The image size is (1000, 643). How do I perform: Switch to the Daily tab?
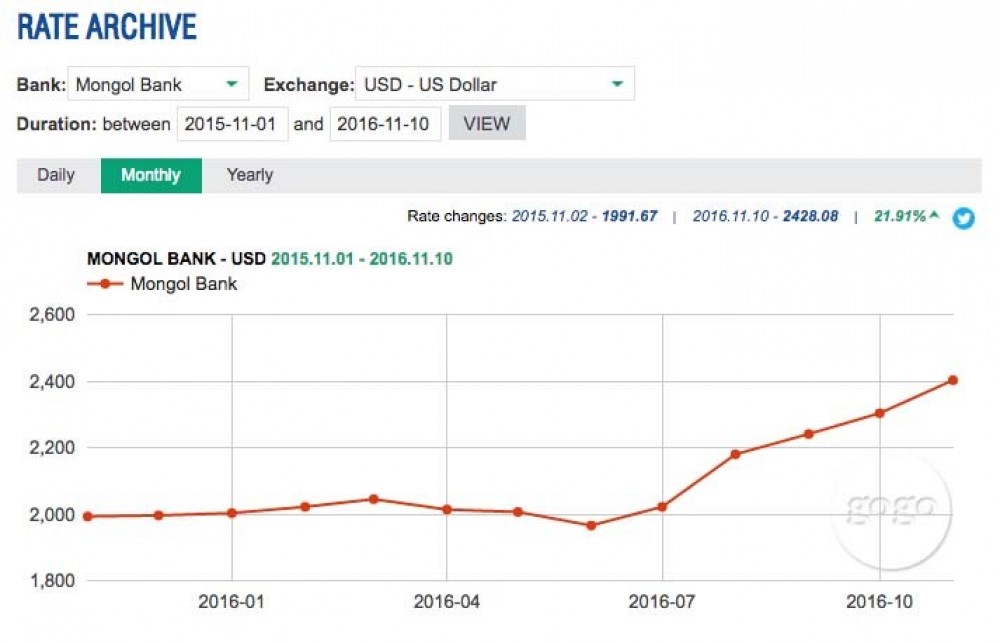[x=56, y=175]
